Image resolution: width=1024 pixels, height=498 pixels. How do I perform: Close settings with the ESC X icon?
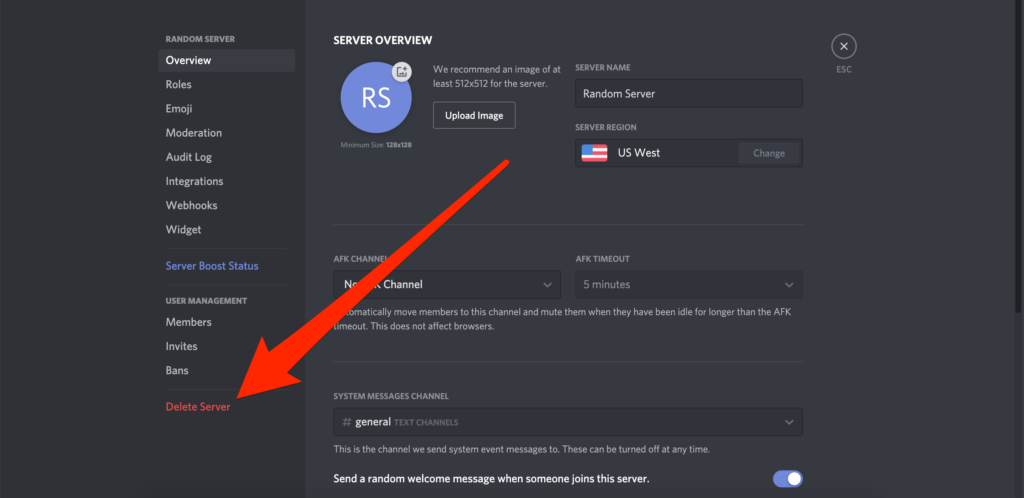coord(844,46)
